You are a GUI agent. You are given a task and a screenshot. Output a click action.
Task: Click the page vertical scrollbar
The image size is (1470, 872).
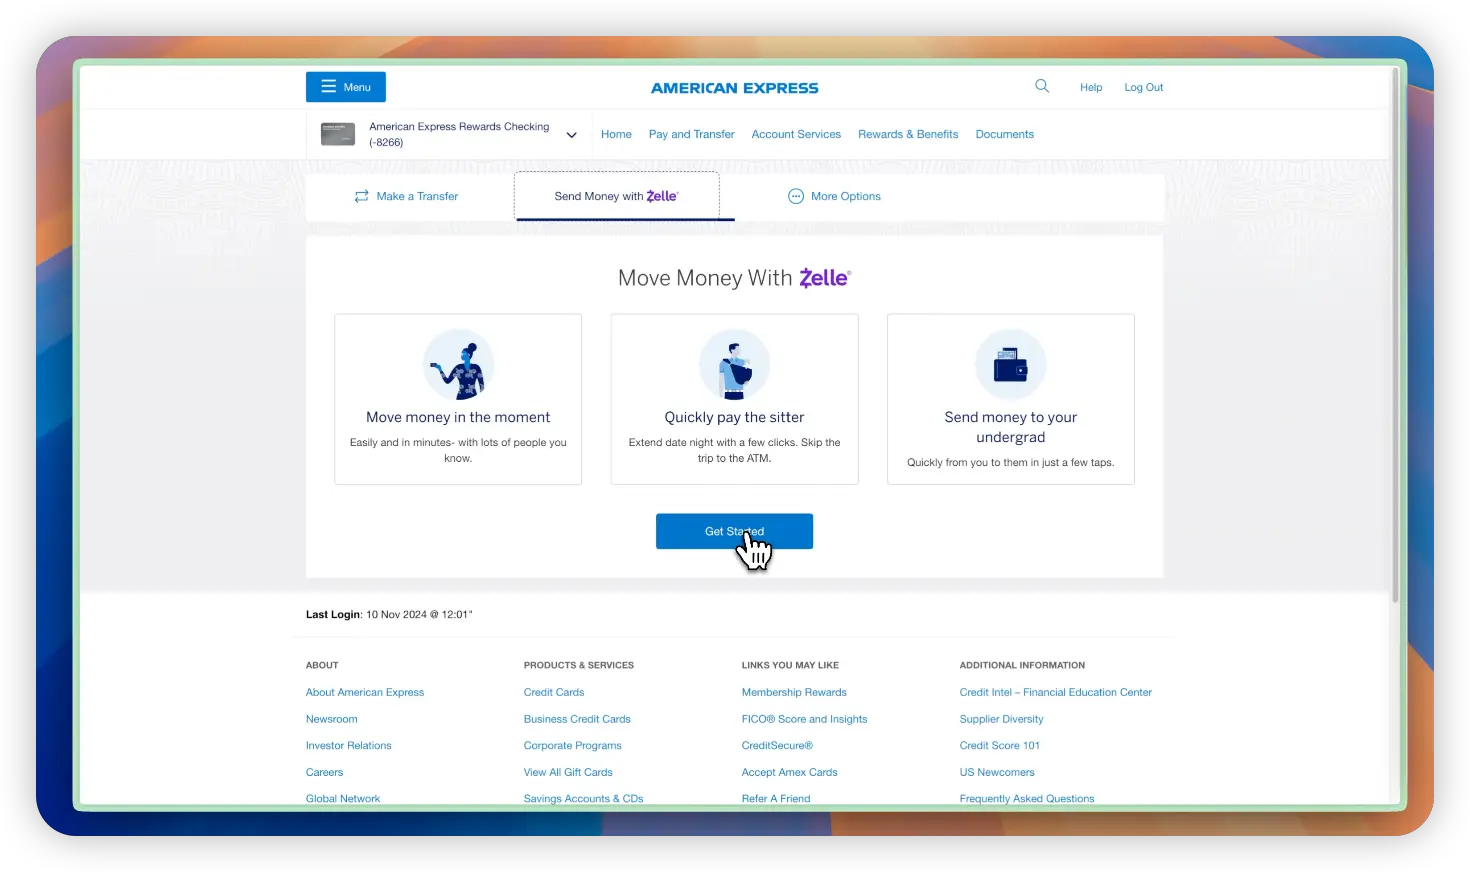pyautogui.click(x=1395, y=335)
